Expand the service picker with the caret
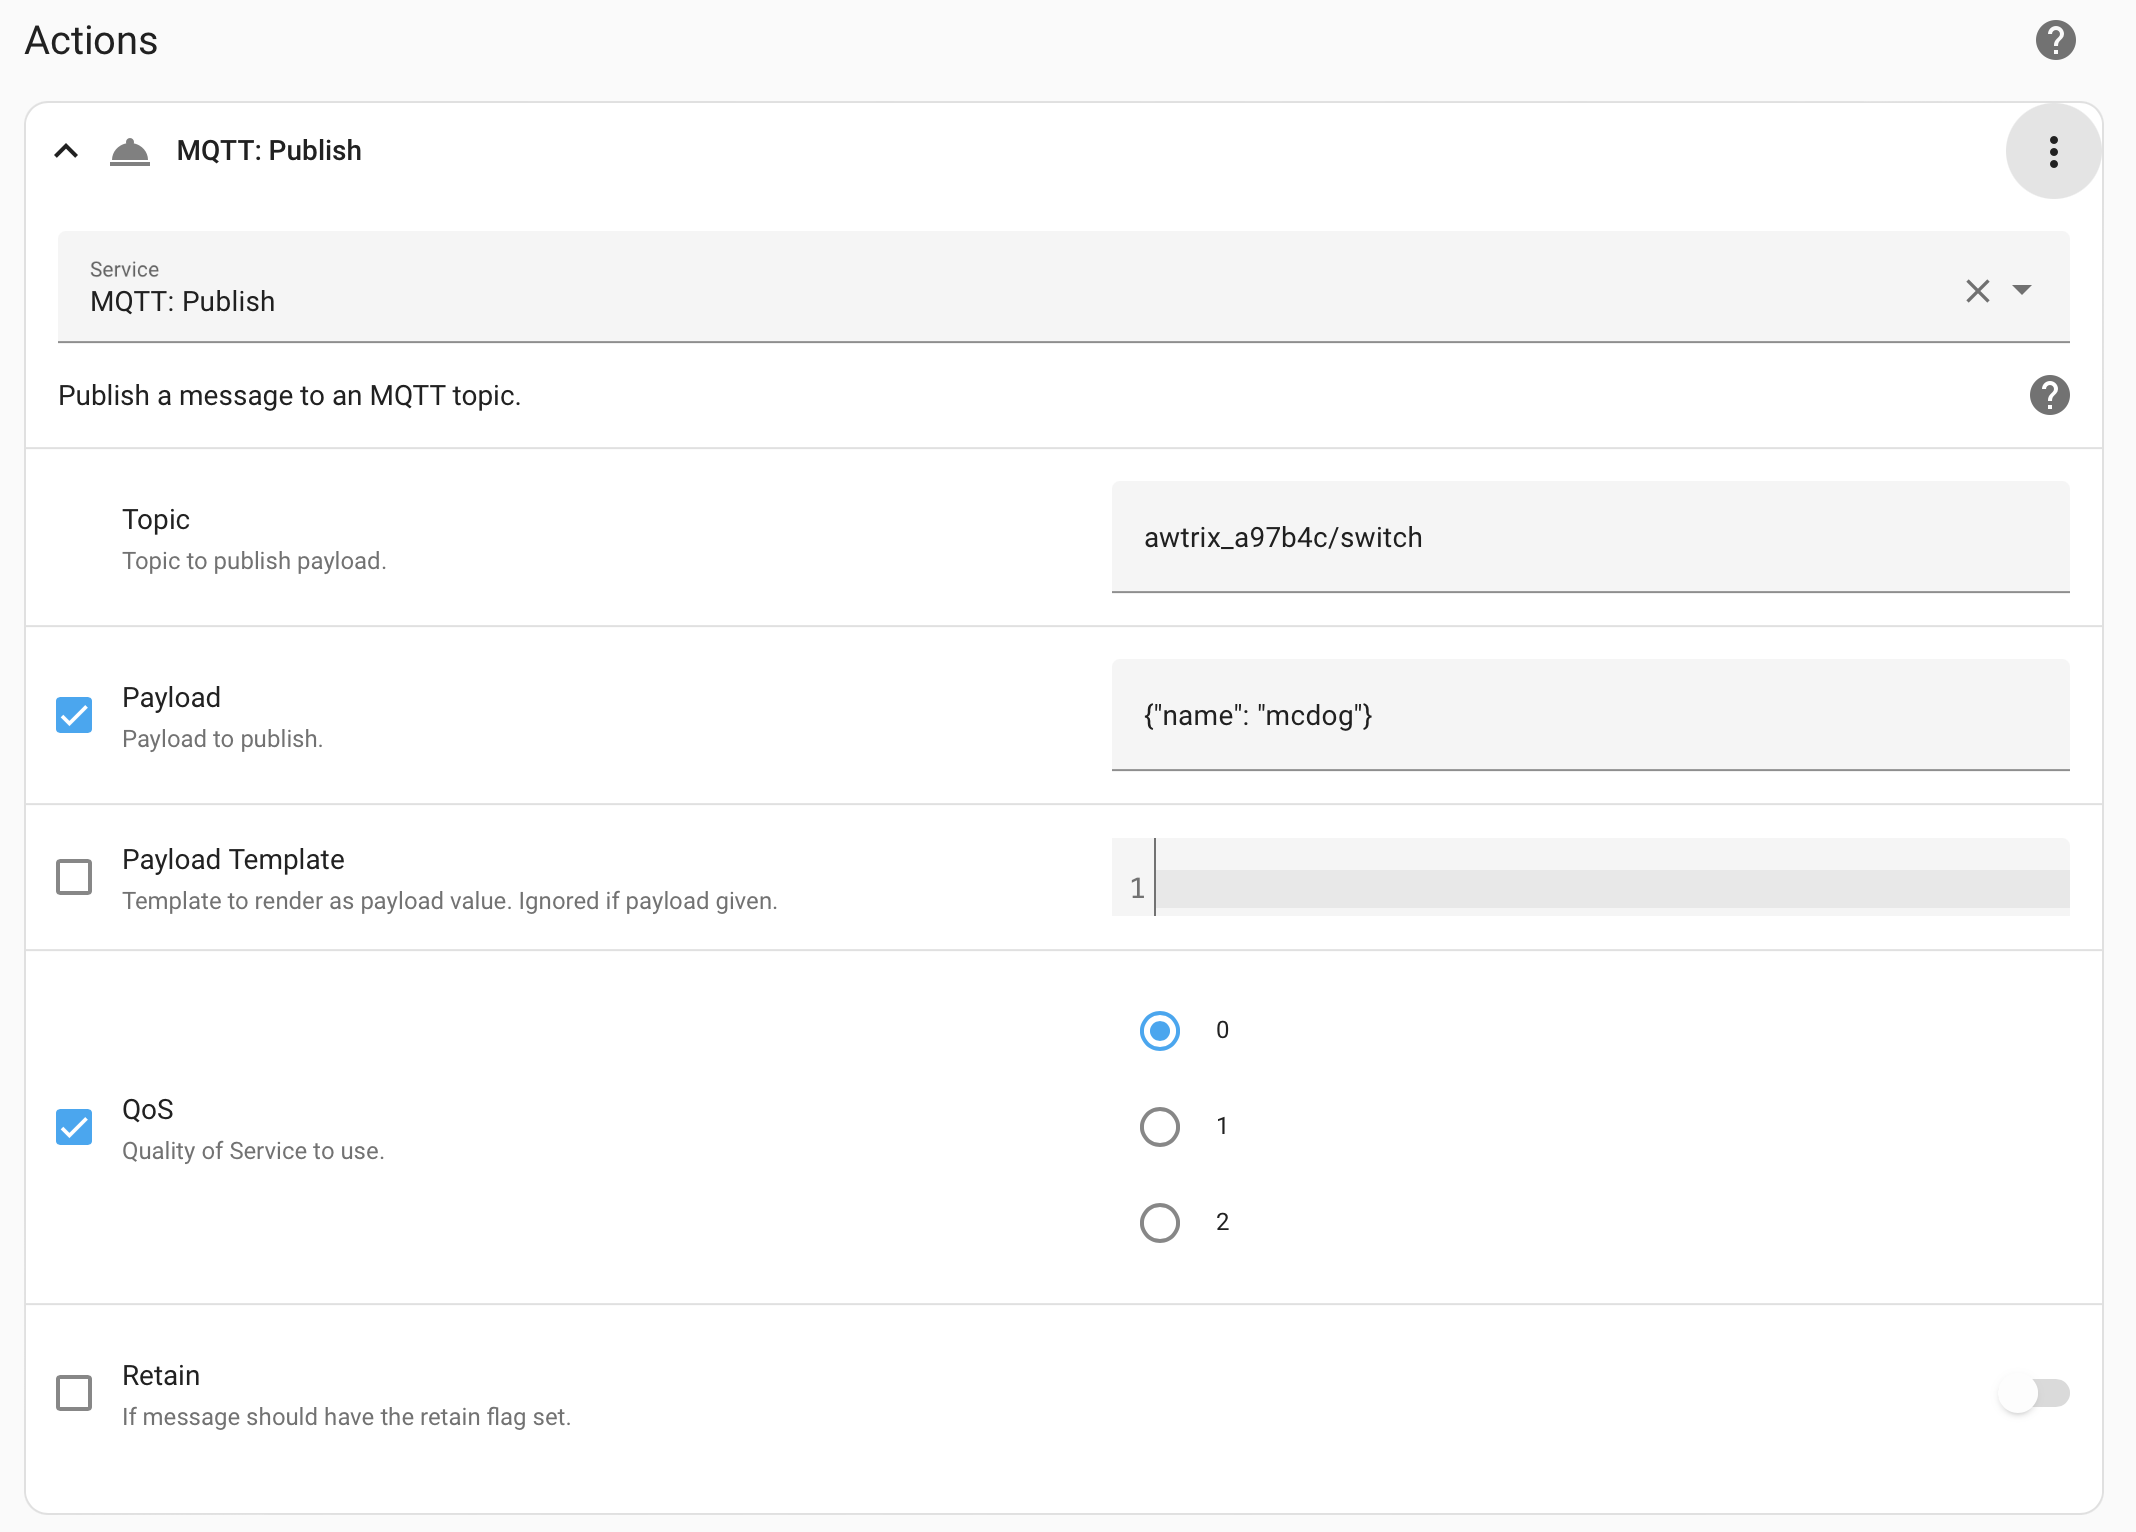Viewport: 2136px width, 1532px height. click(x=2023, y=291)
